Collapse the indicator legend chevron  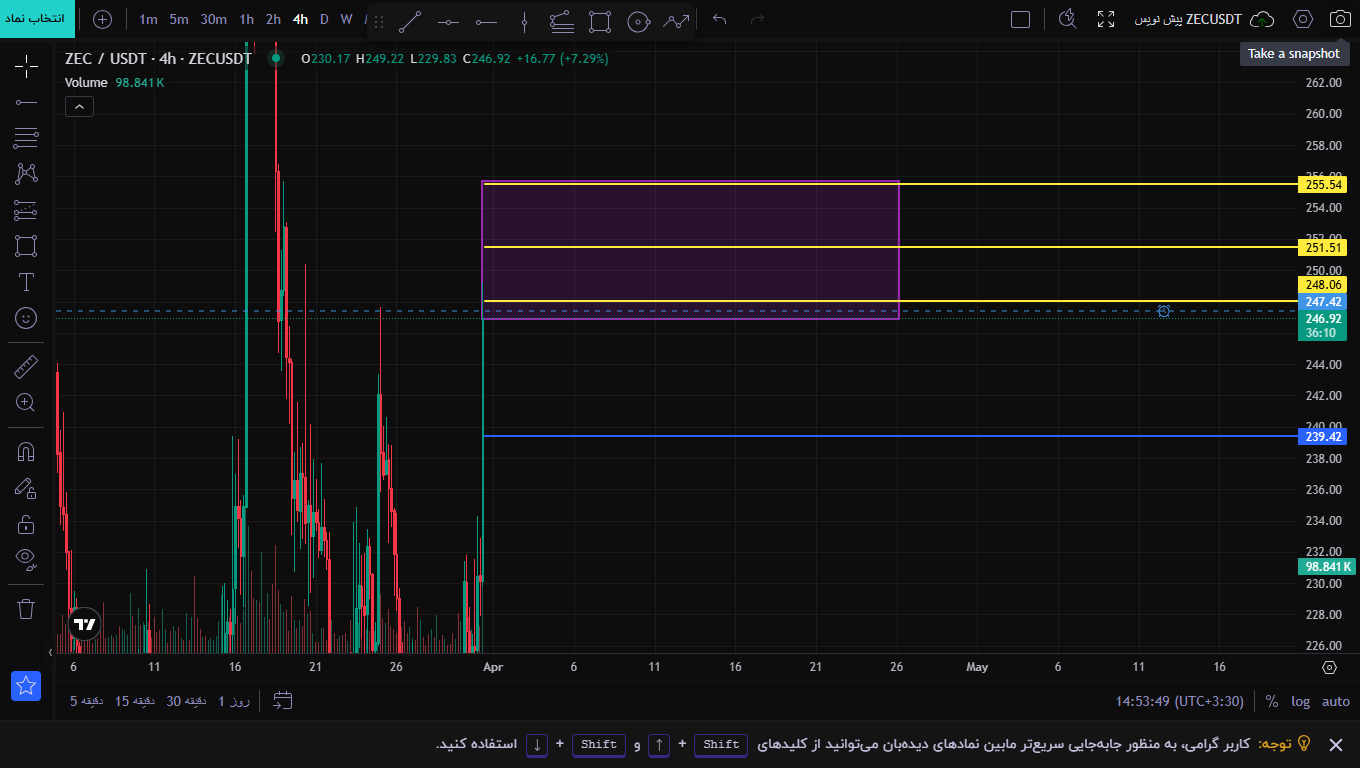[x=79, y=106]
